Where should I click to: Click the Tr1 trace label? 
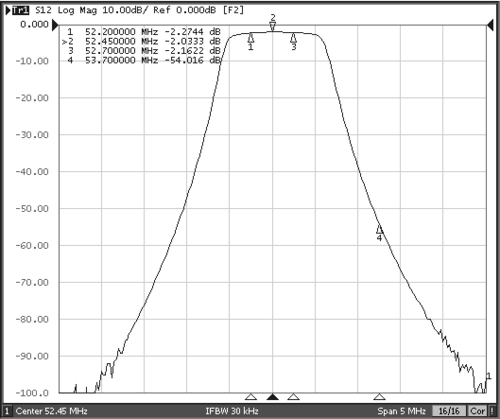point(21,10)
